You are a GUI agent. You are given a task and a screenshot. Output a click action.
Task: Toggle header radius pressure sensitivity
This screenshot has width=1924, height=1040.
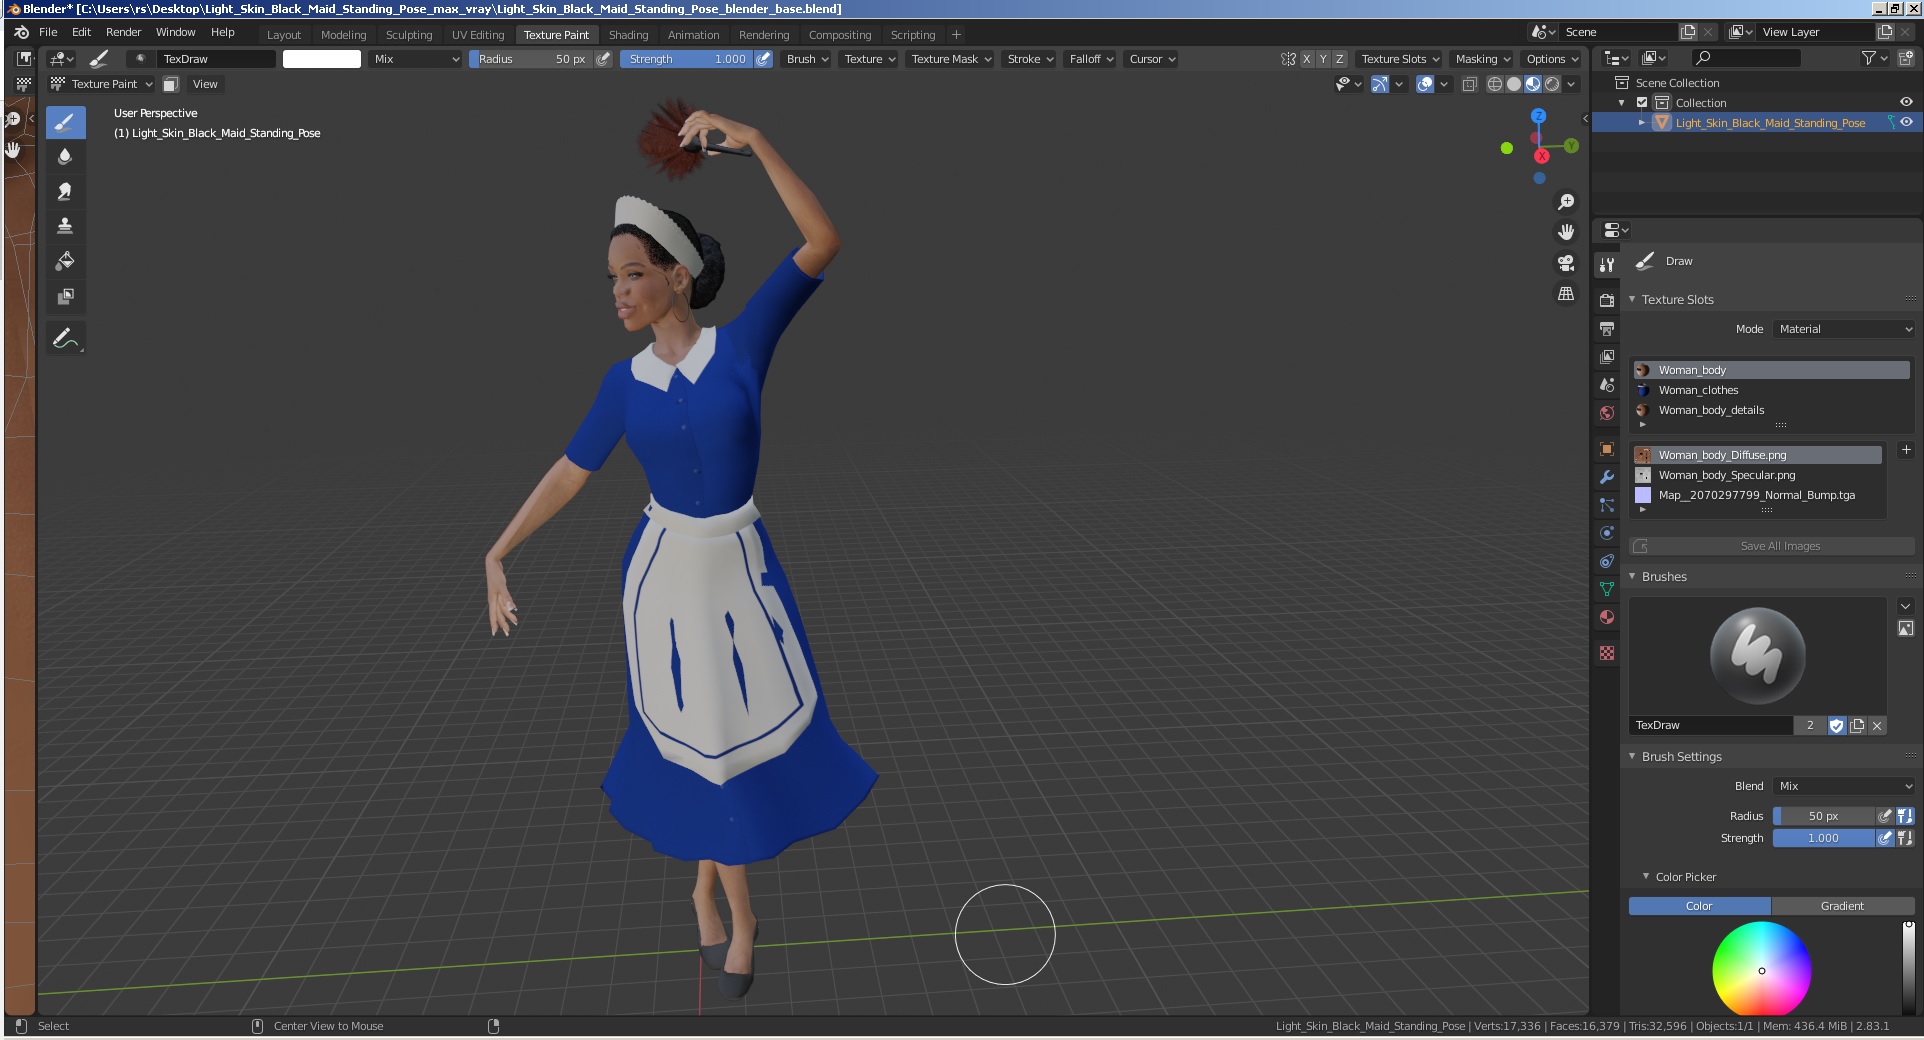[x=603, y=59]
